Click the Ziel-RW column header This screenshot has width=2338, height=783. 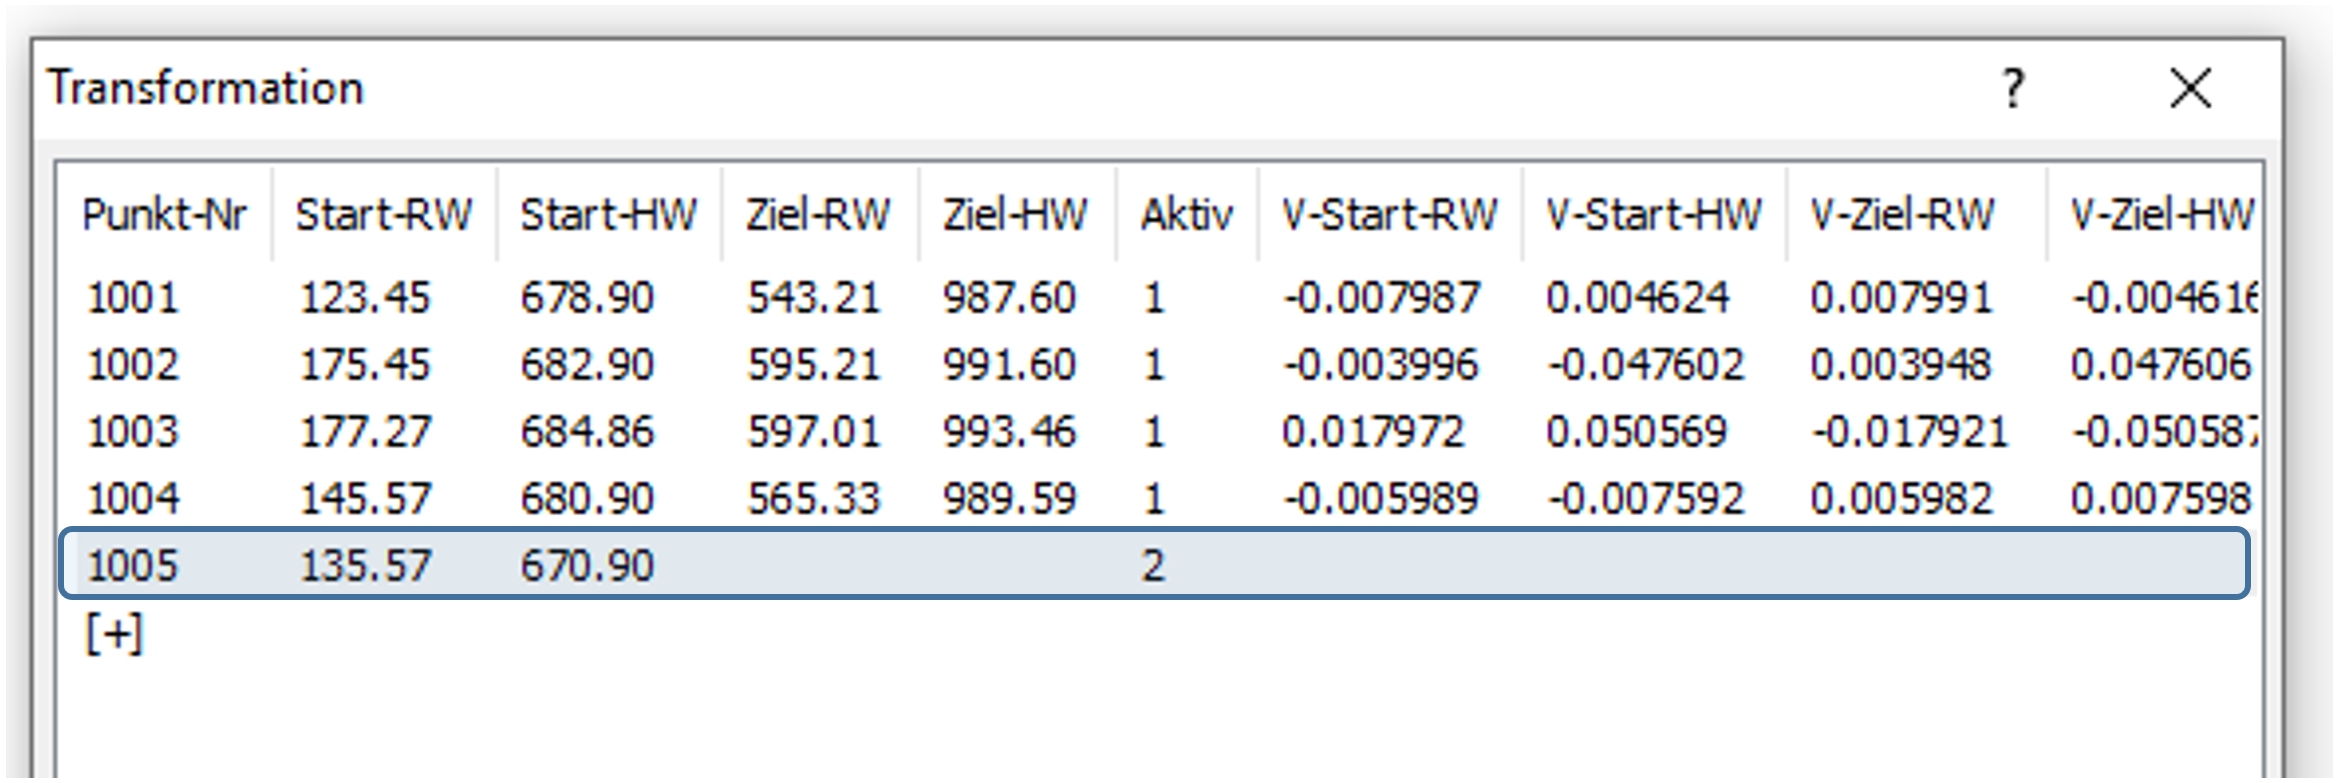[817, 215]
